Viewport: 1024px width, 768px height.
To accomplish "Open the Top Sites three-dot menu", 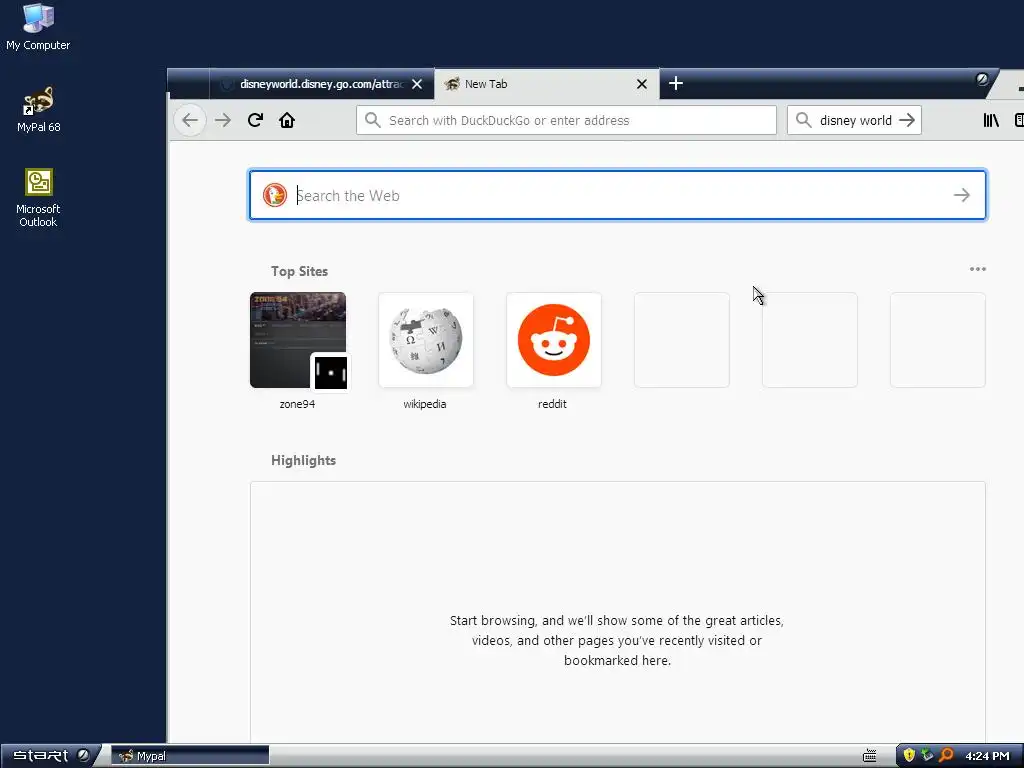I will (x=978, y=269).
